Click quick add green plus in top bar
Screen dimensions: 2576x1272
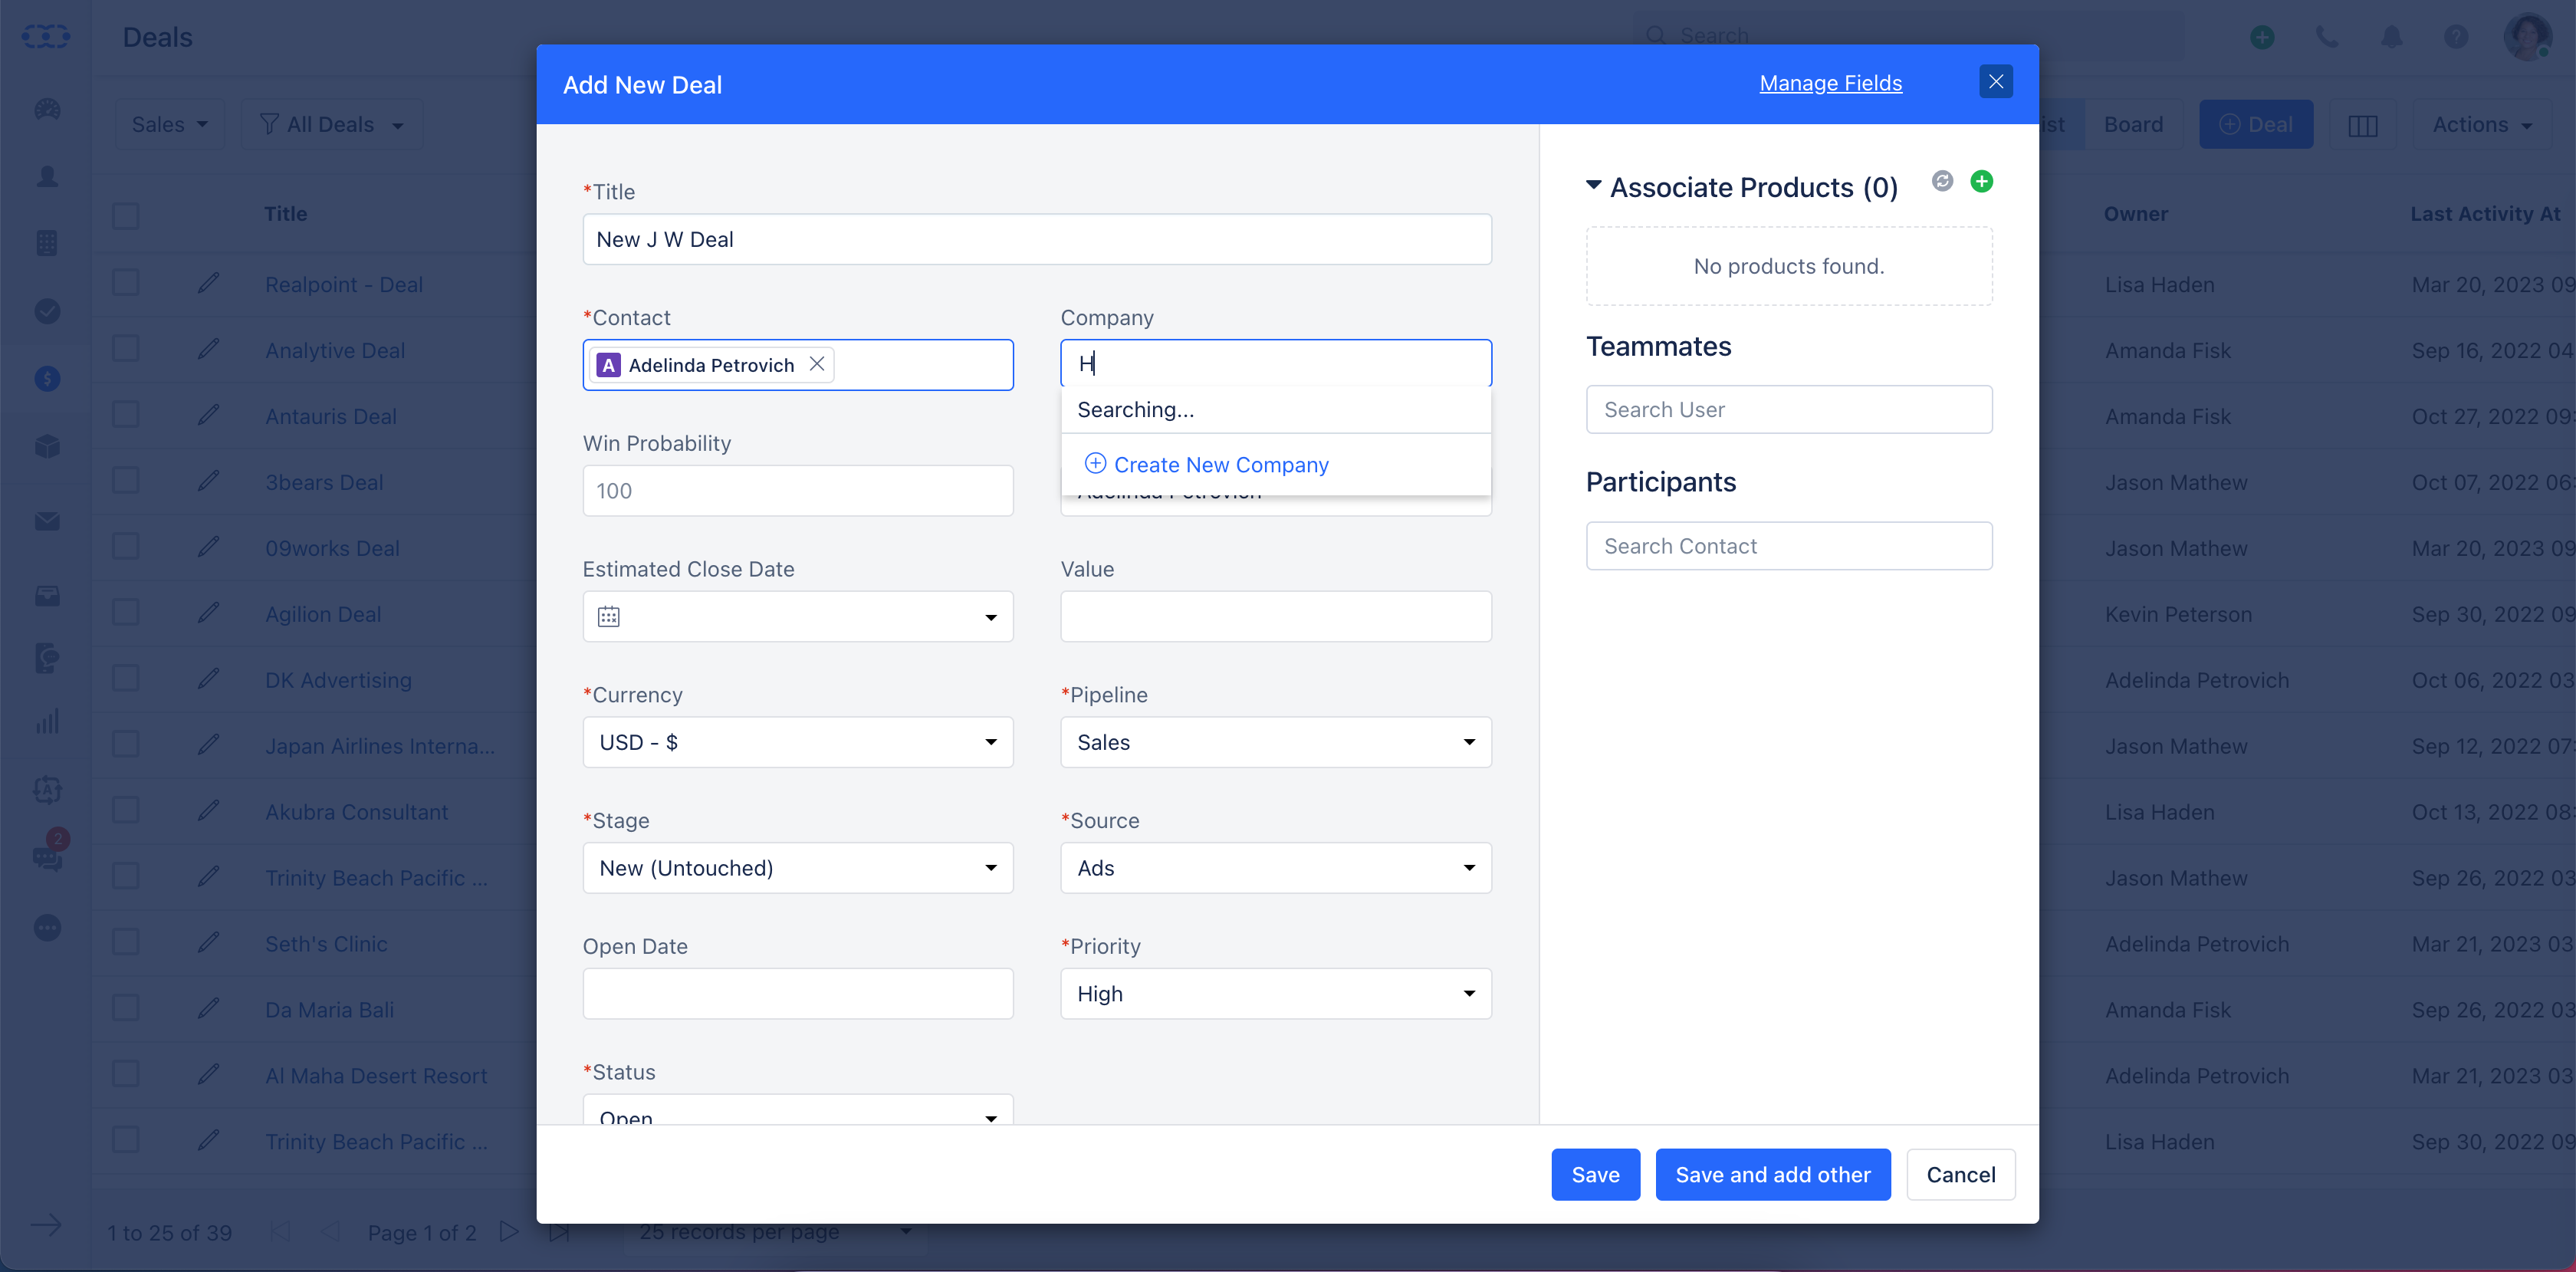[x=2262, y=37]
